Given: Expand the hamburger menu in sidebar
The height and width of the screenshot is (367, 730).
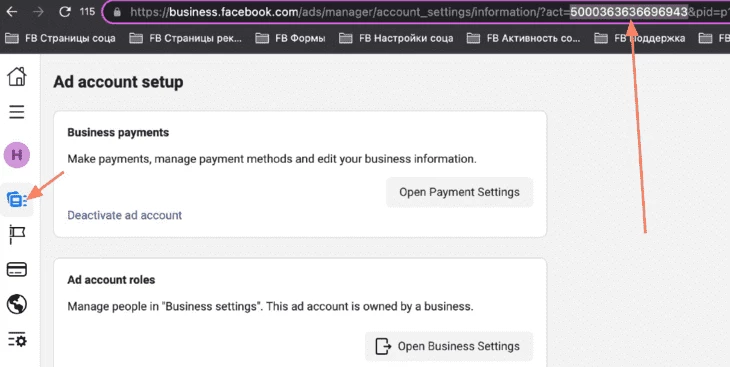Looking at the screenshot, I should tap(17, 112).
